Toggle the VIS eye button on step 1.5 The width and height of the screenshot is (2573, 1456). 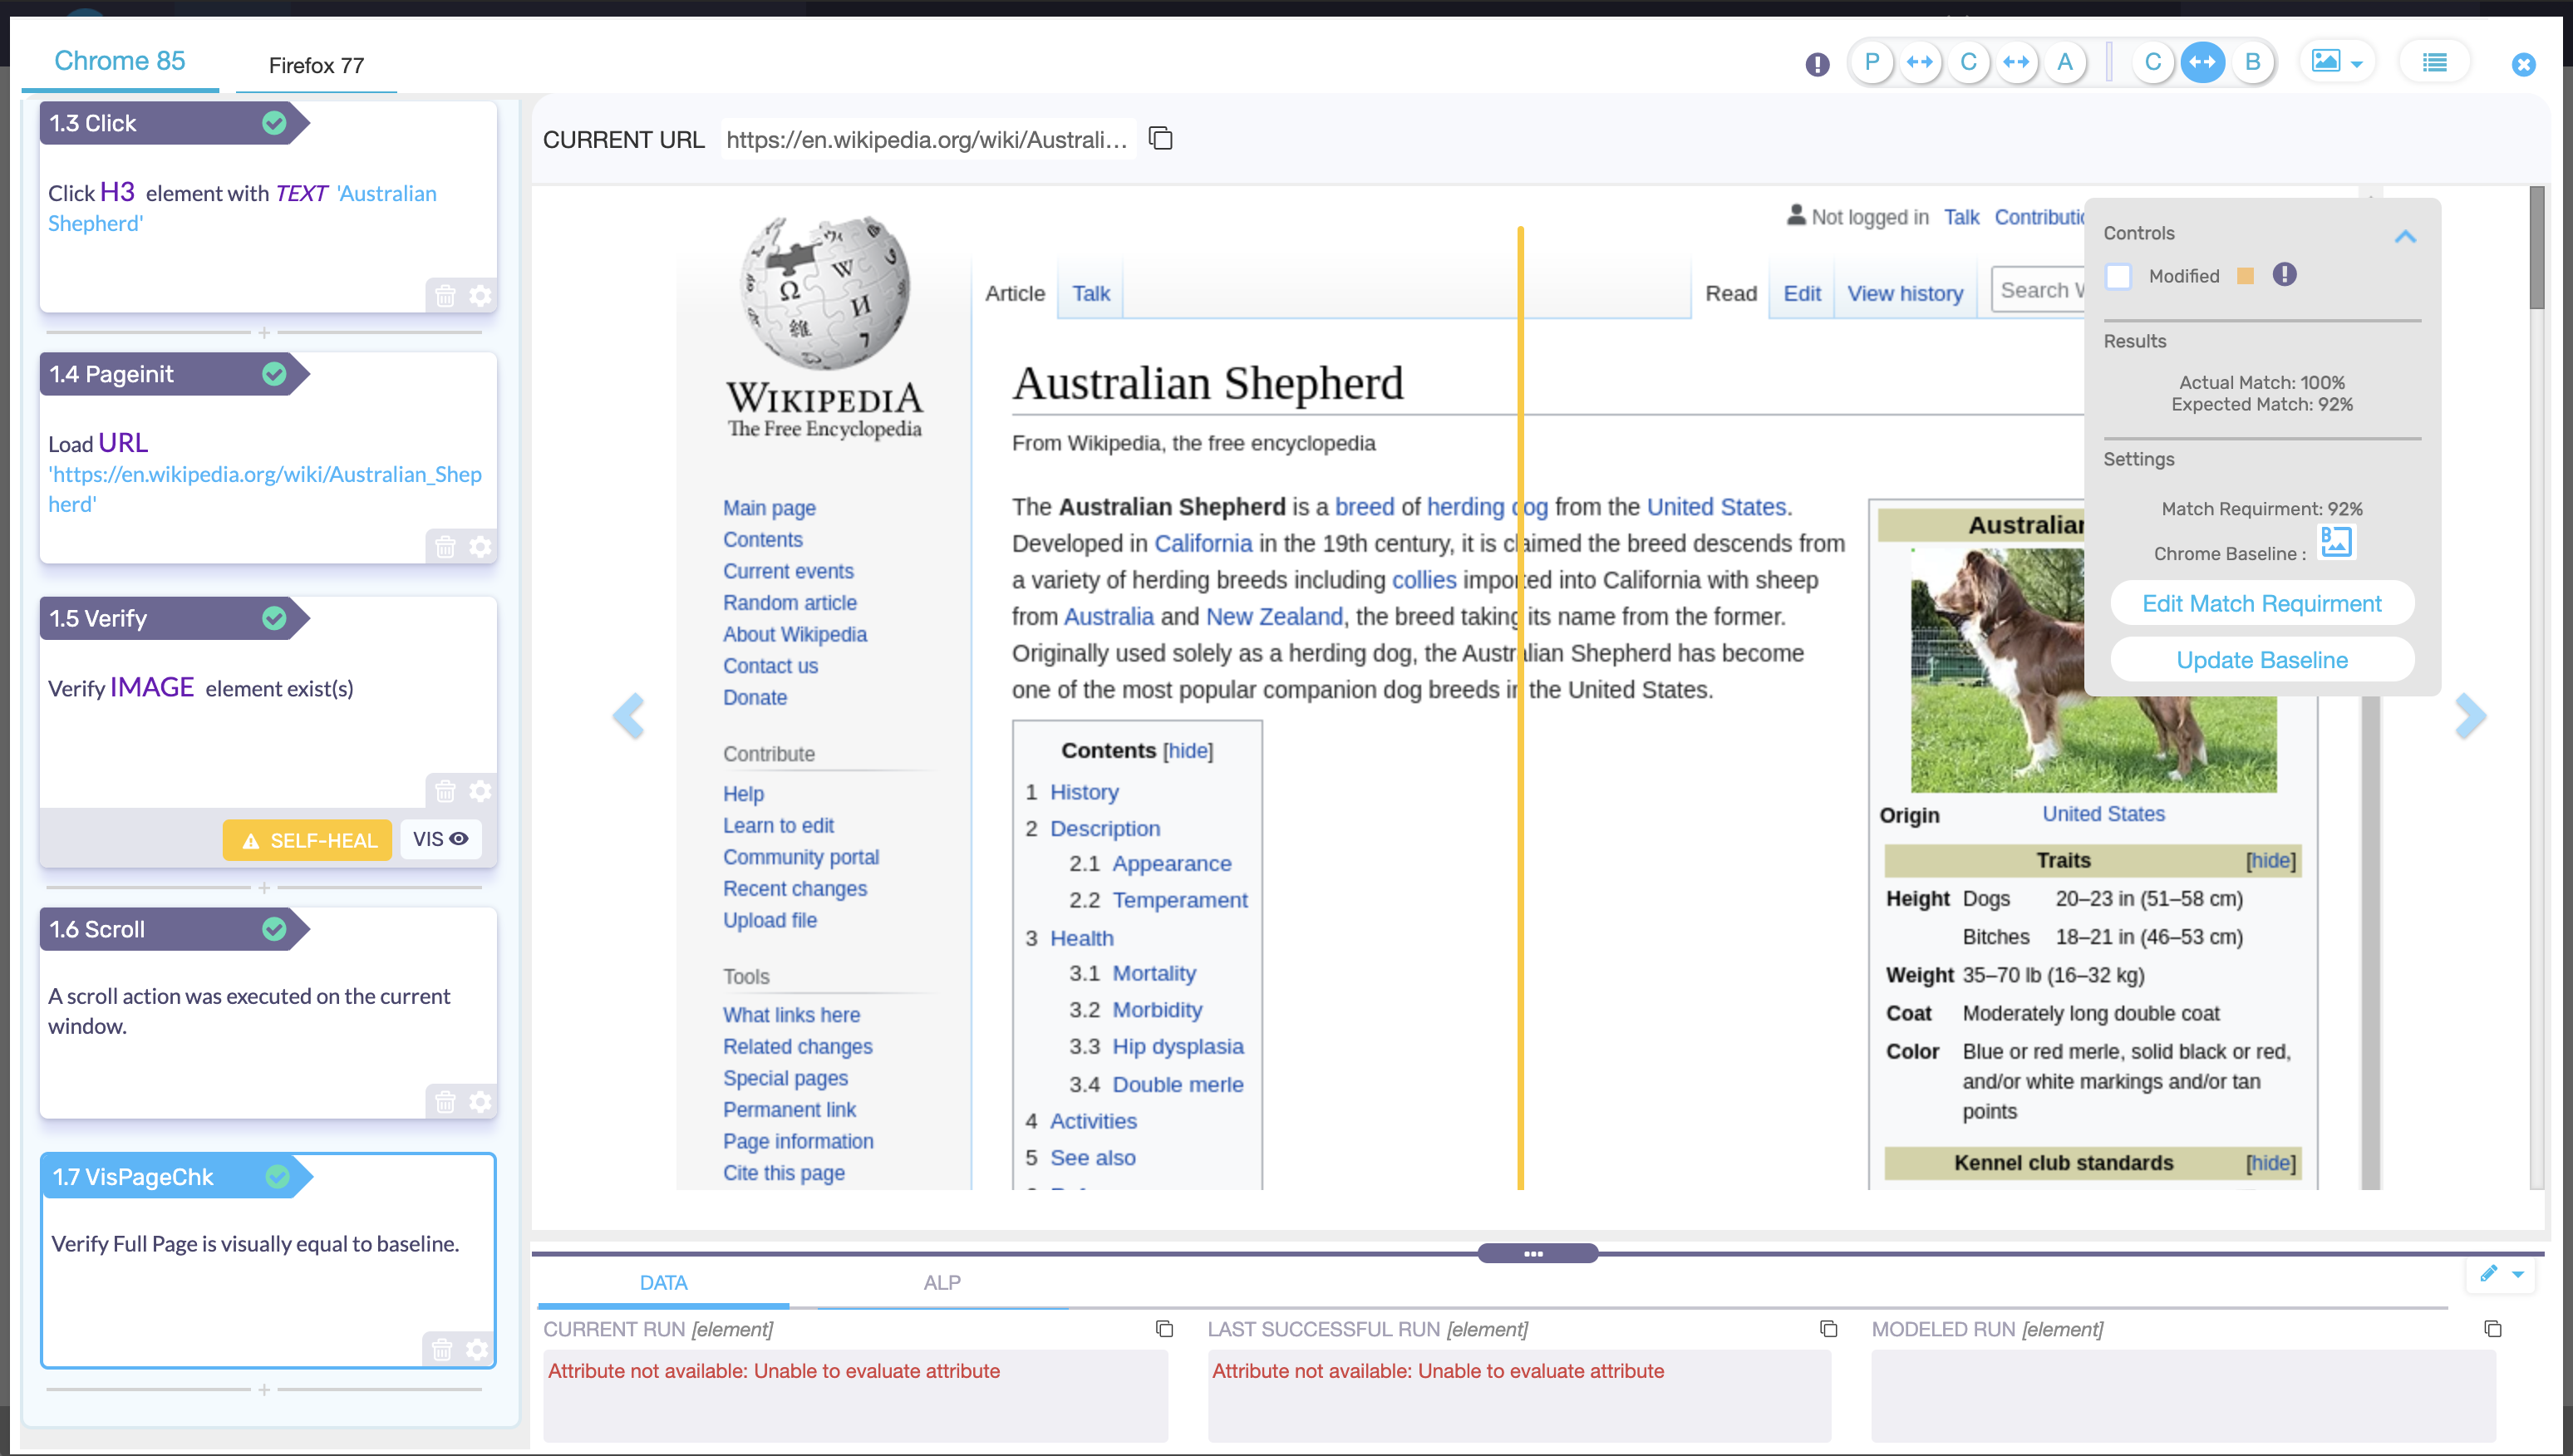(440, 839)
